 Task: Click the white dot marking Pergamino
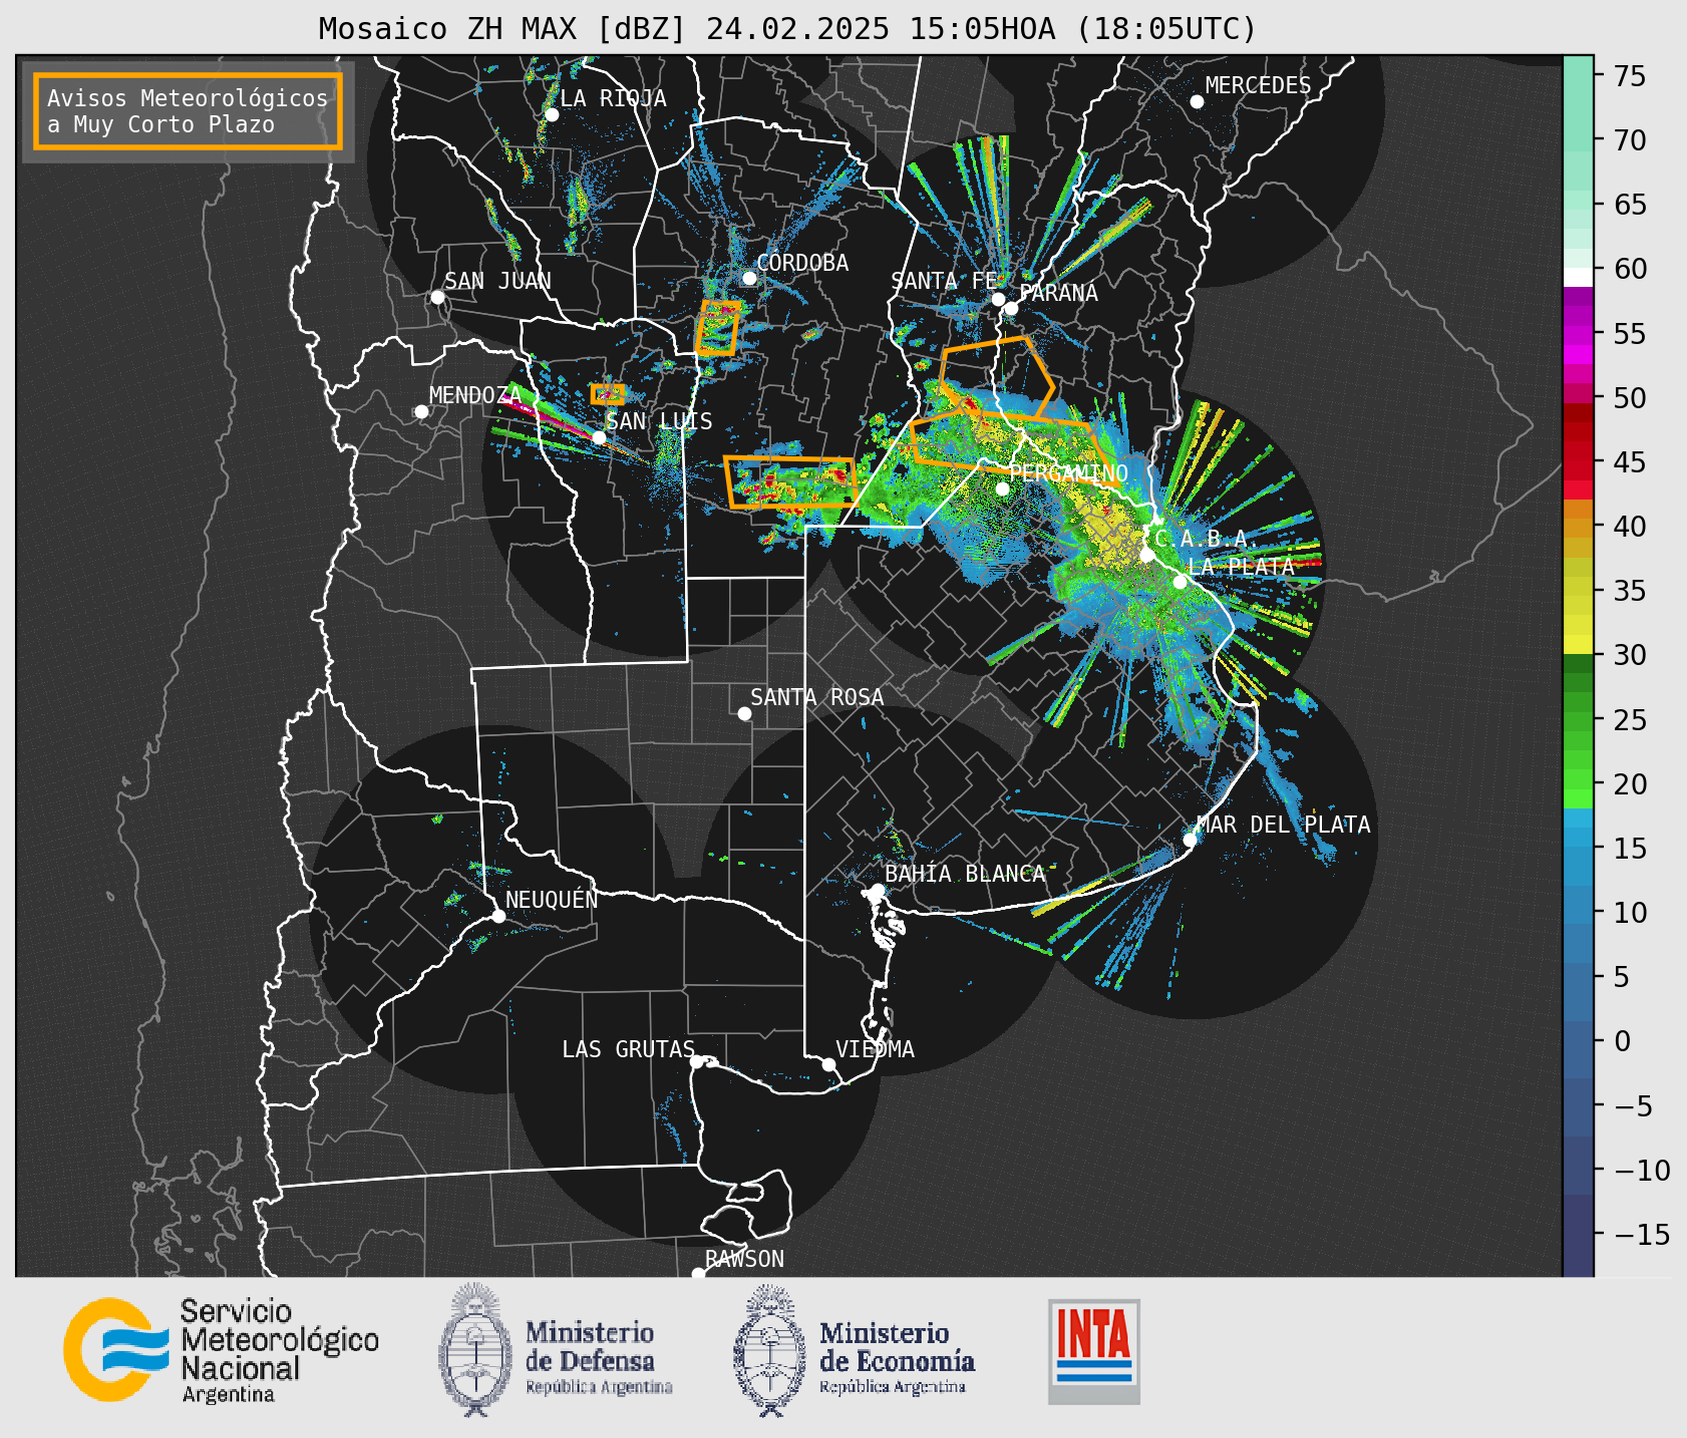pos(1002,489)
